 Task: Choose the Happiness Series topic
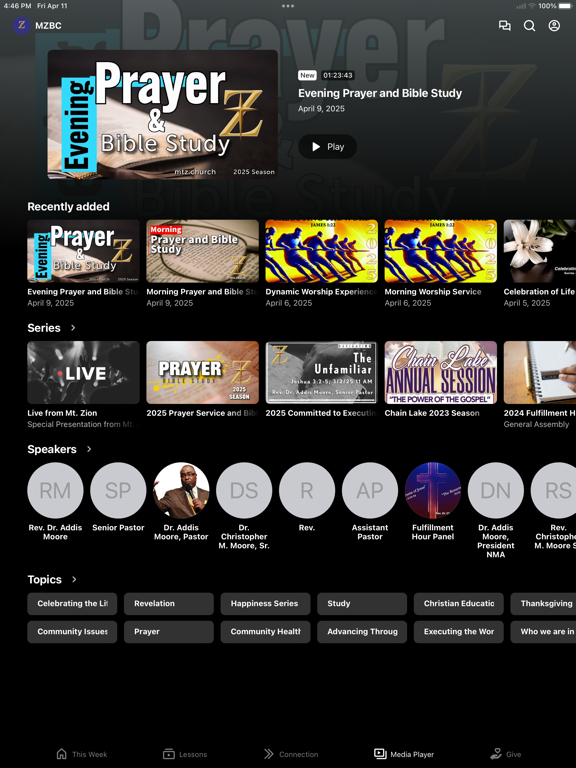point(265,603)
